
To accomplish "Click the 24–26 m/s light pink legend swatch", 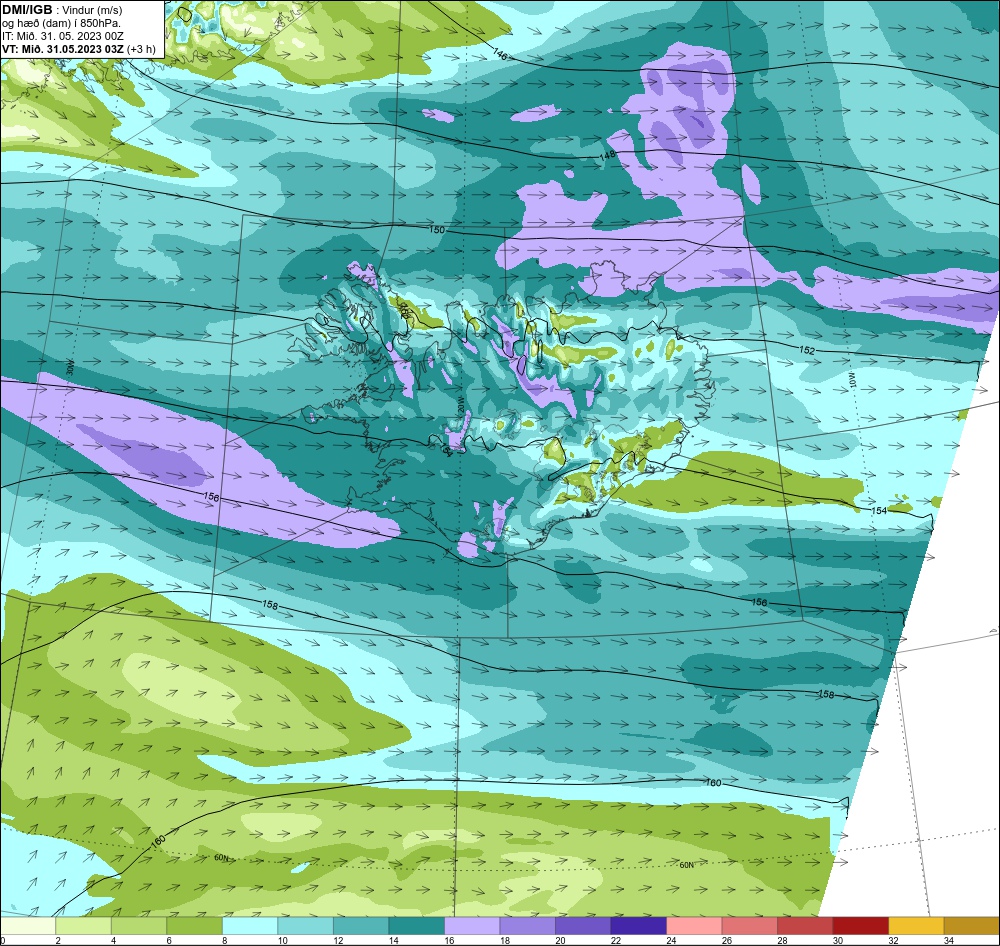I will coord(694,926).
